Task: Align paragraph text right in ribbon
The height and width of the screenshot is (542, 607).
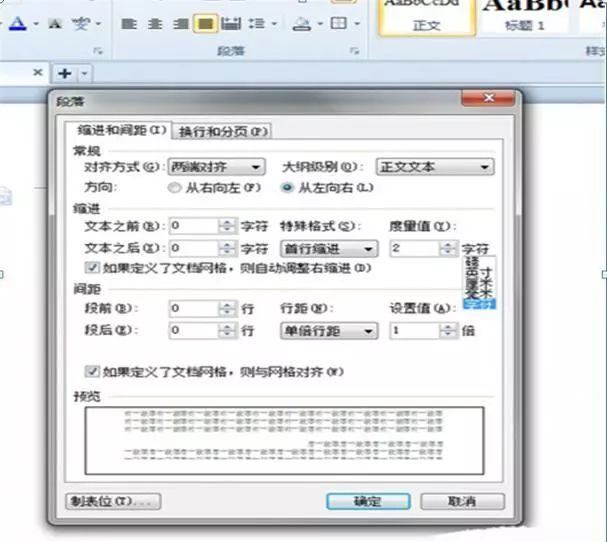Action: [180, 24]
